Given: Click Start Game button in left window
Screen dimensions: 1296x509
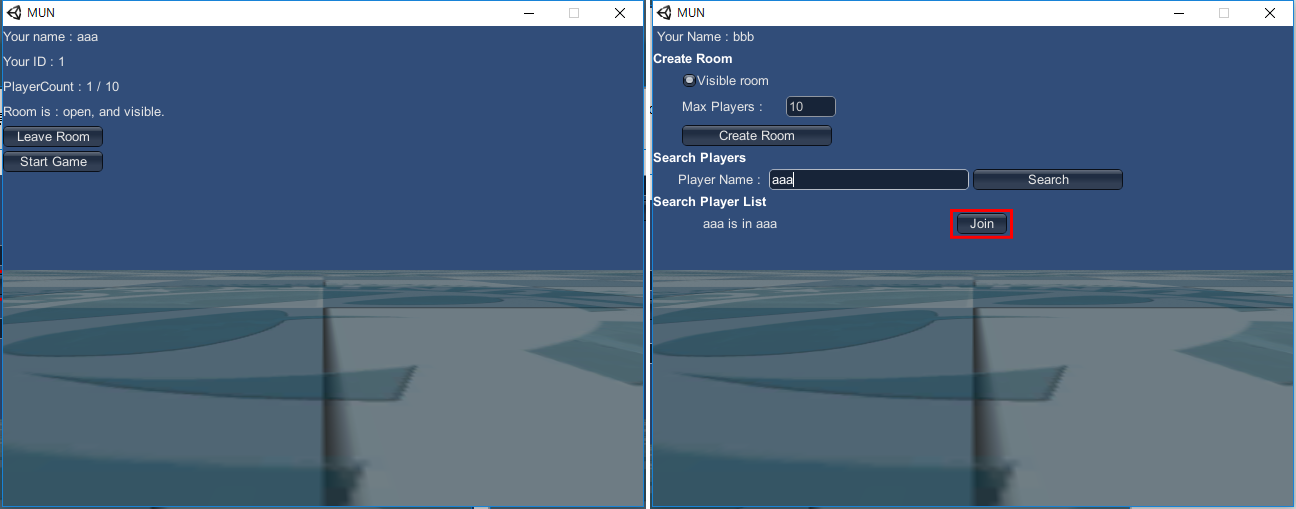Looking at the screenshot, I should [x=53, y=162].
